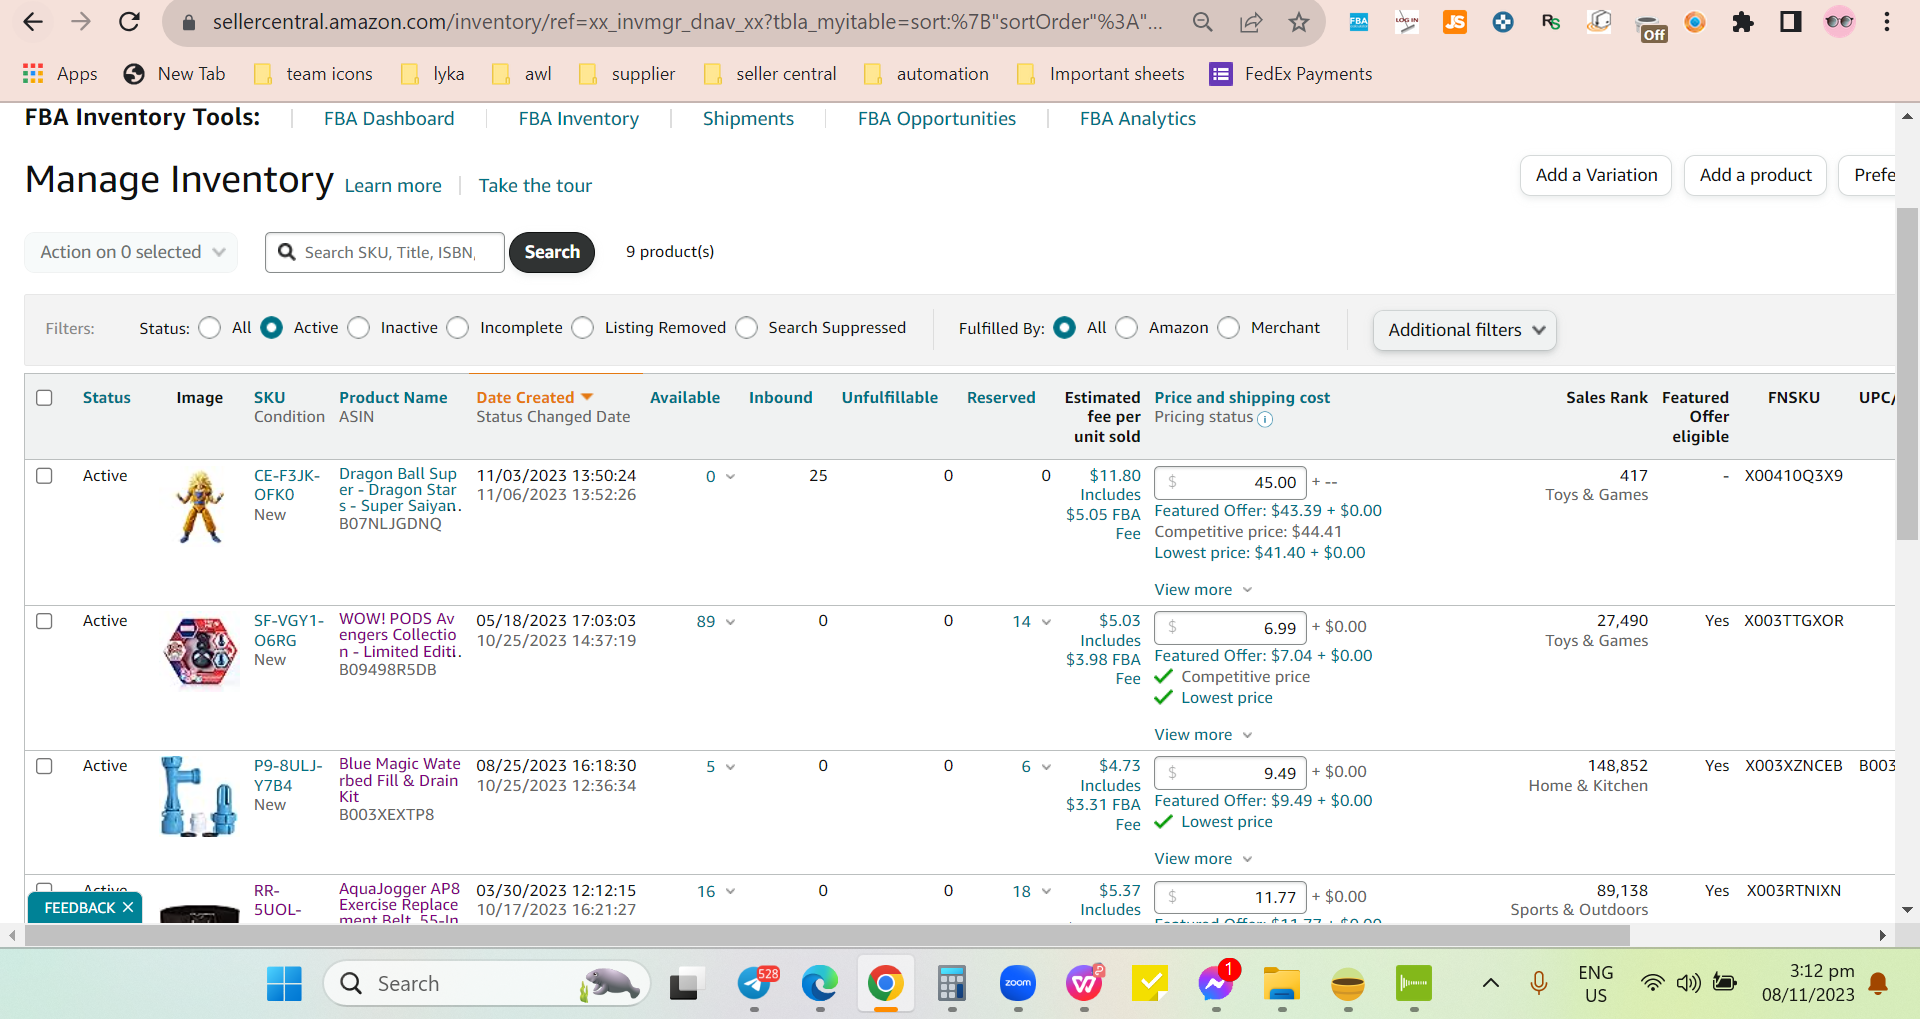Screen dimensions: 1920x1019
Task: Expand View more for WOW! PODS pricing
Action: pos(1203,735)
